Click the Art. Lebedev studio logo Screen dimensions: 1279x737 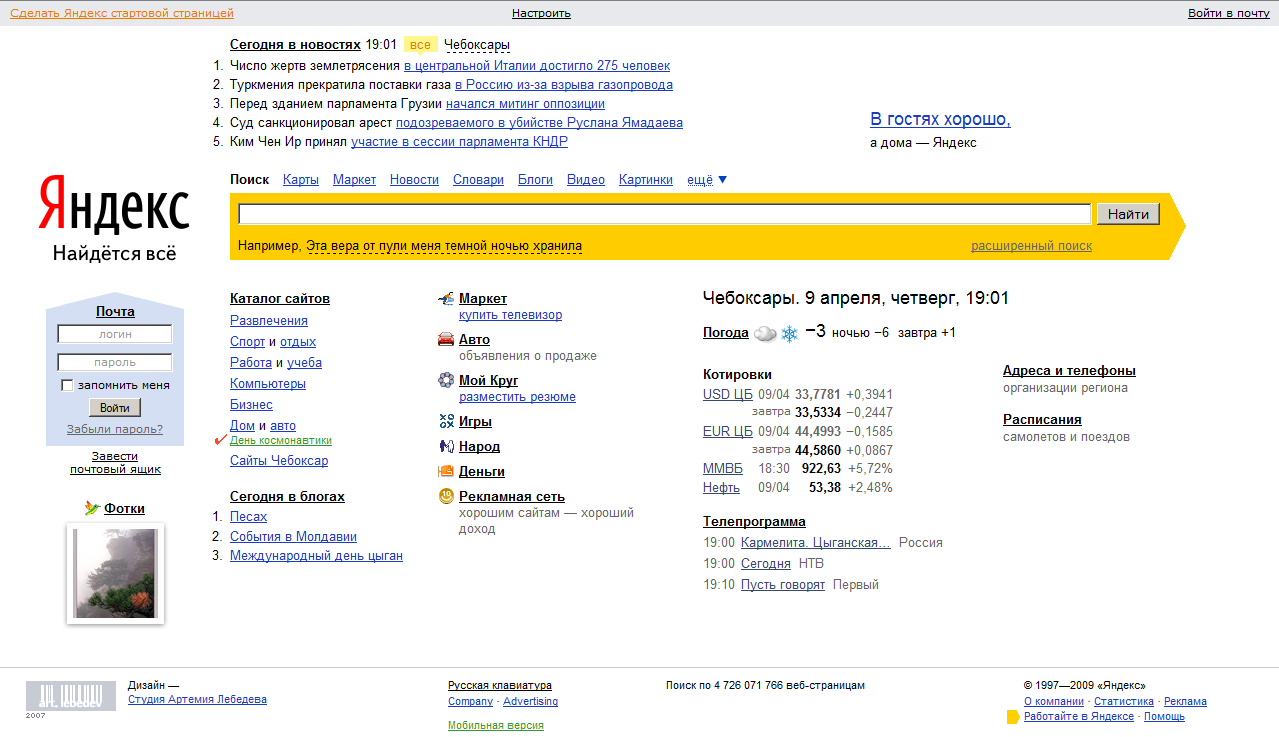62,696
